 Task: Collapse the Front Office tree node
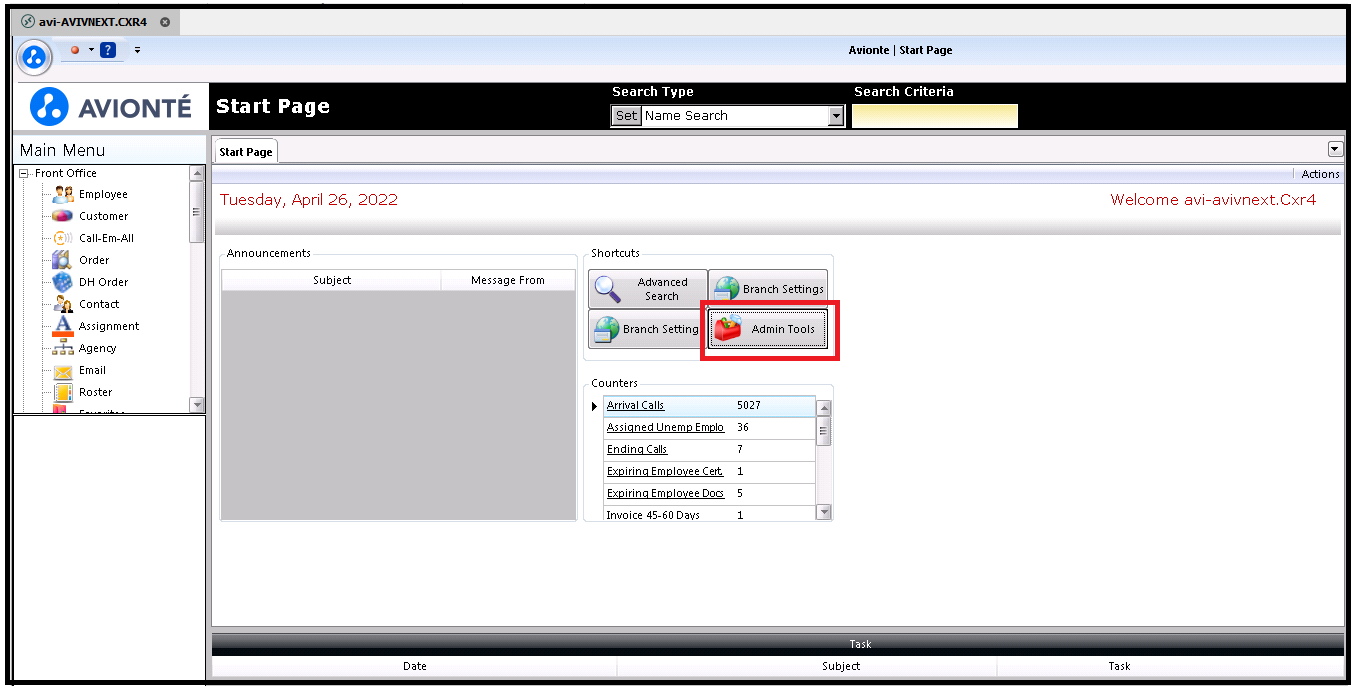tap(23, 173)
